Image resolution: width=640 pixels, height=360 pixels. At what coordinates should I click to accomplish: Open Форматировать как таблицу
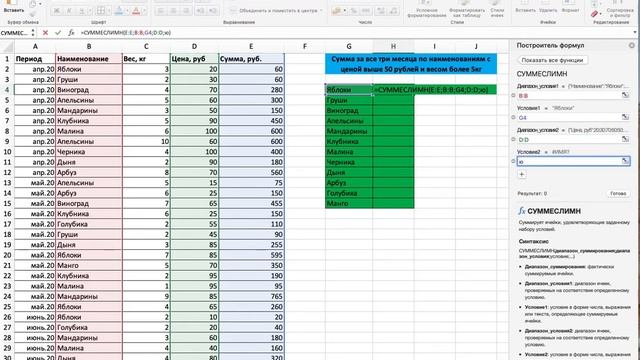point(467,9)
